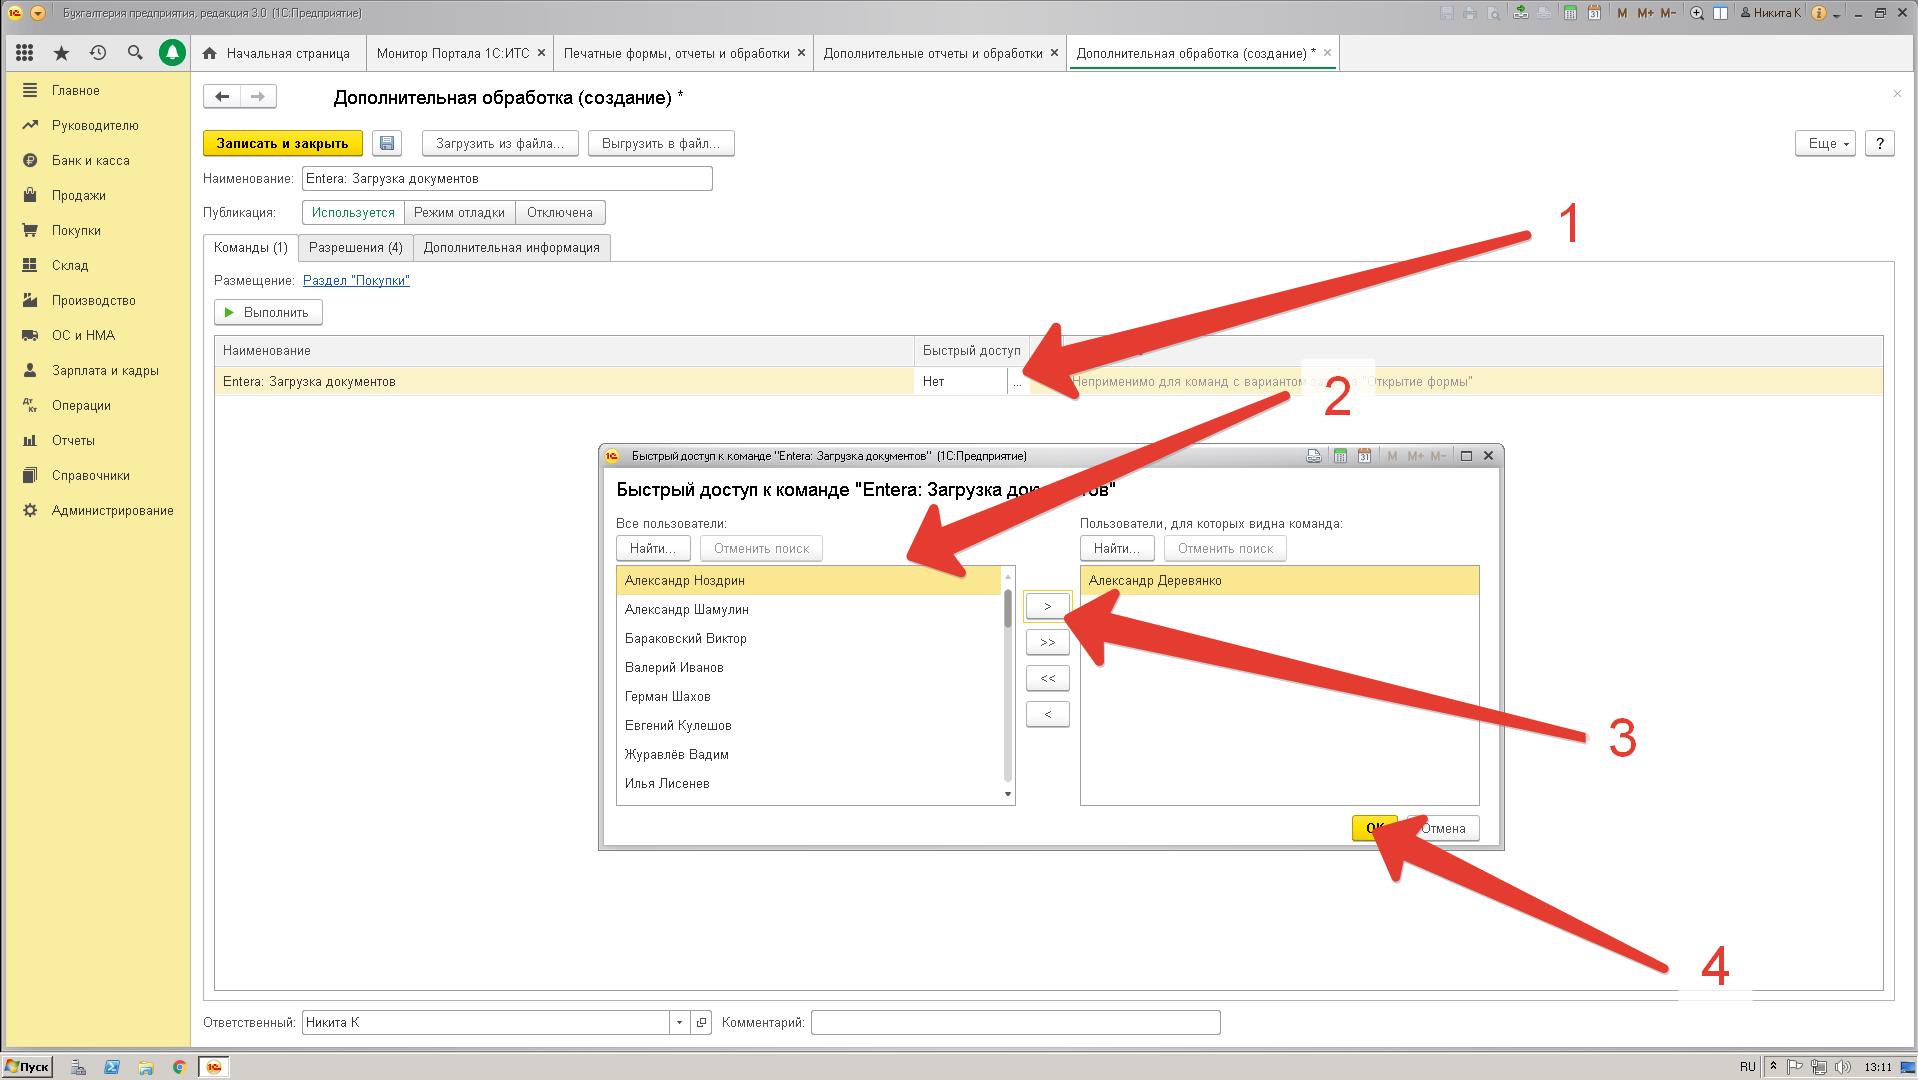Open the search magnifier icon
Screen dimensions: 1918x1080
tap(135, 53)
